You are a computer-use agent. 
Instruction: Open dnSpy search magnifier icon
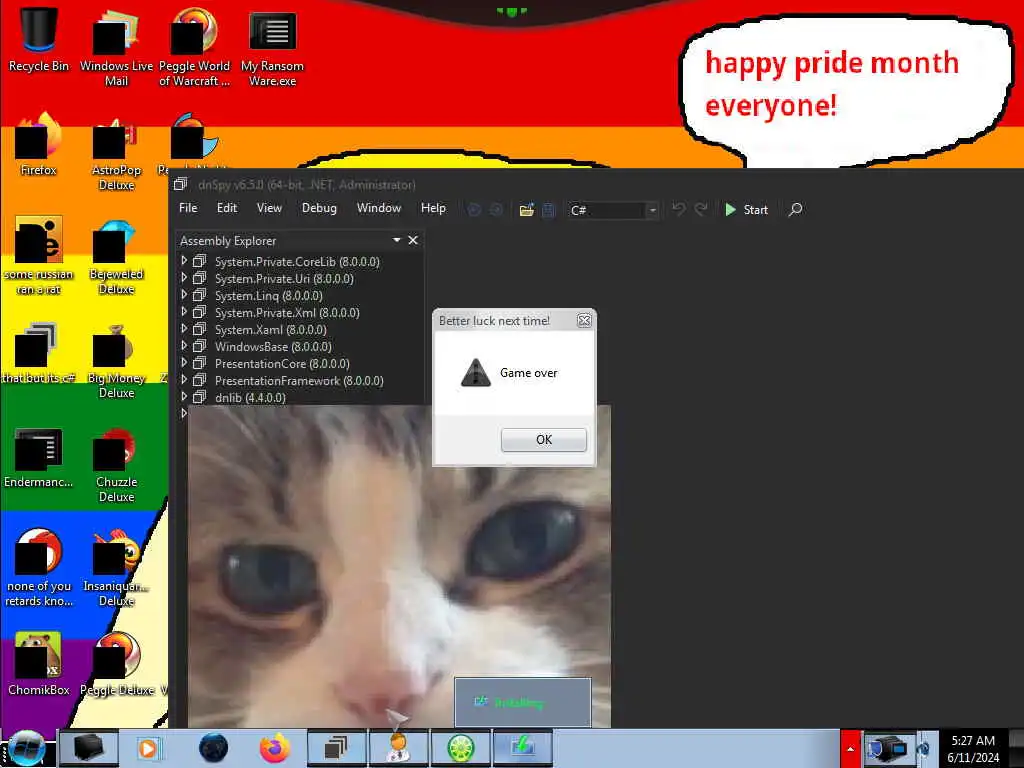(x=795, y=210)
